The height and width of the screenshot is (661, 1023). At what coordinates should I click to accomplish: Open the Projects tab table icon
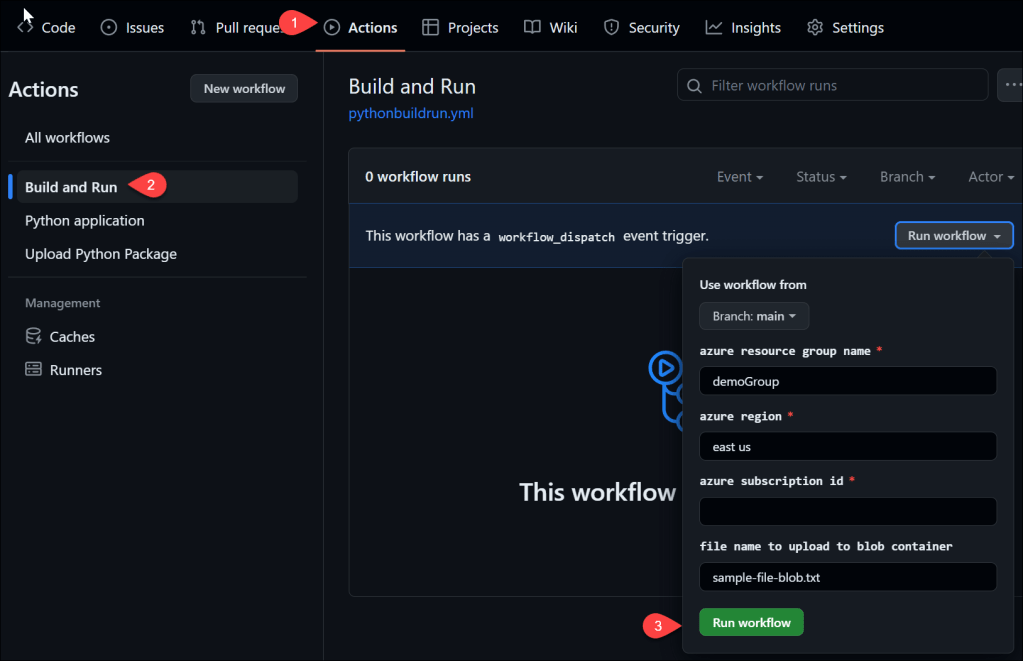click(x=431, y=28)
